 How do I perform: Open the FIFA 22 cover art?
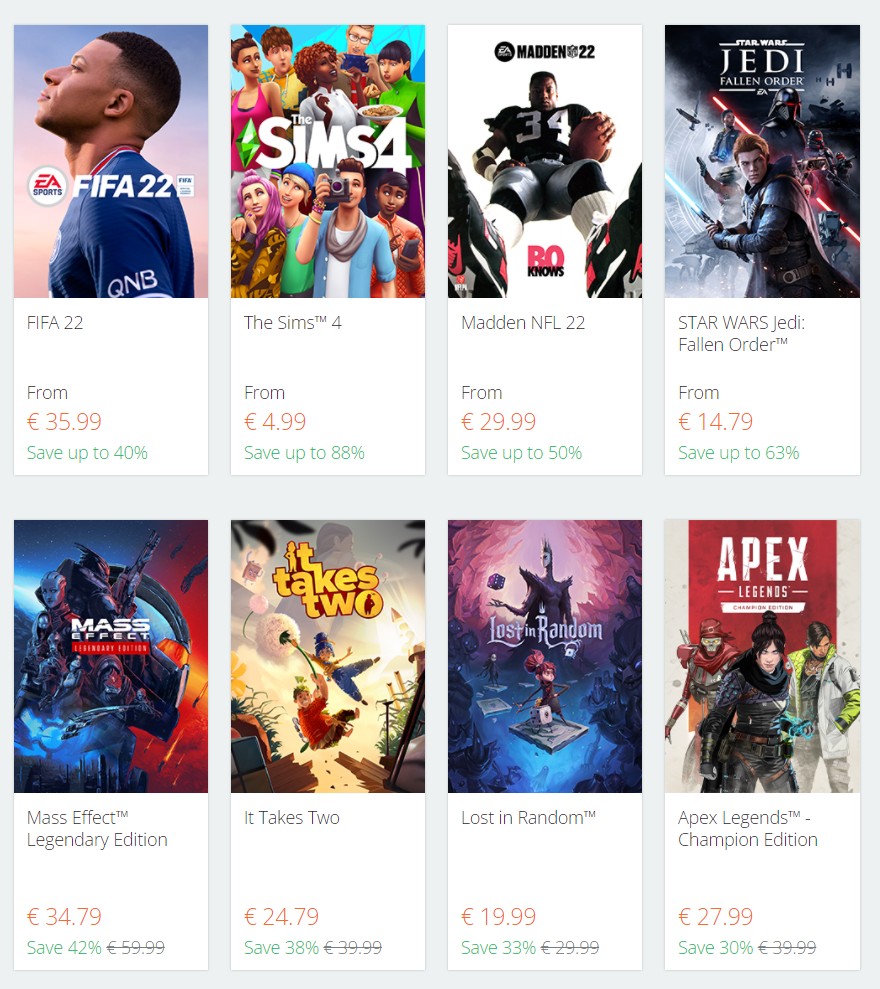[111, 161]
